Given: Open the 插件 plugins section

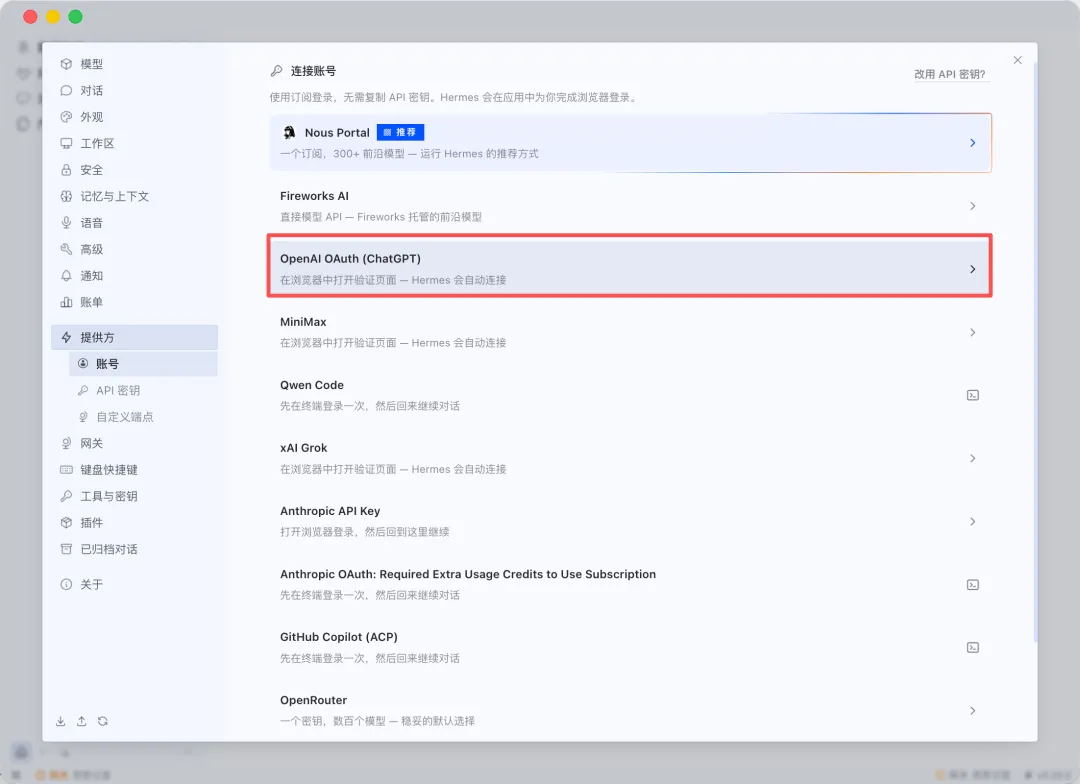Looking at the screenshot, I should pyautogui.click(x=134, y=523).
